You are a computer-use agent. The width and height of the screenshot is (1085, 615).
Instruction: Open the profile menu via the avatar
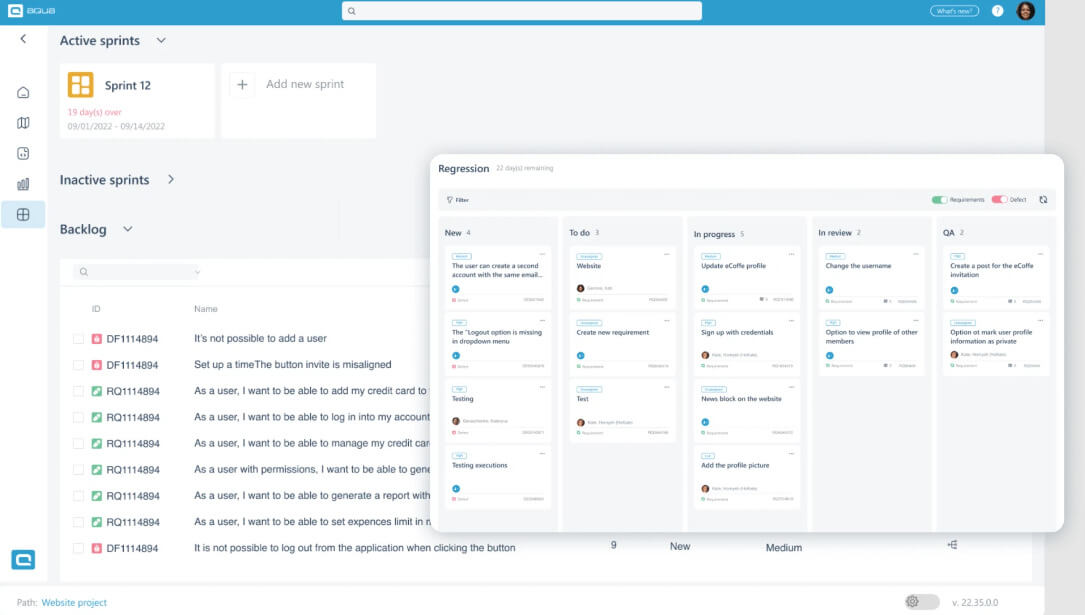click(x=1025, y=11)
